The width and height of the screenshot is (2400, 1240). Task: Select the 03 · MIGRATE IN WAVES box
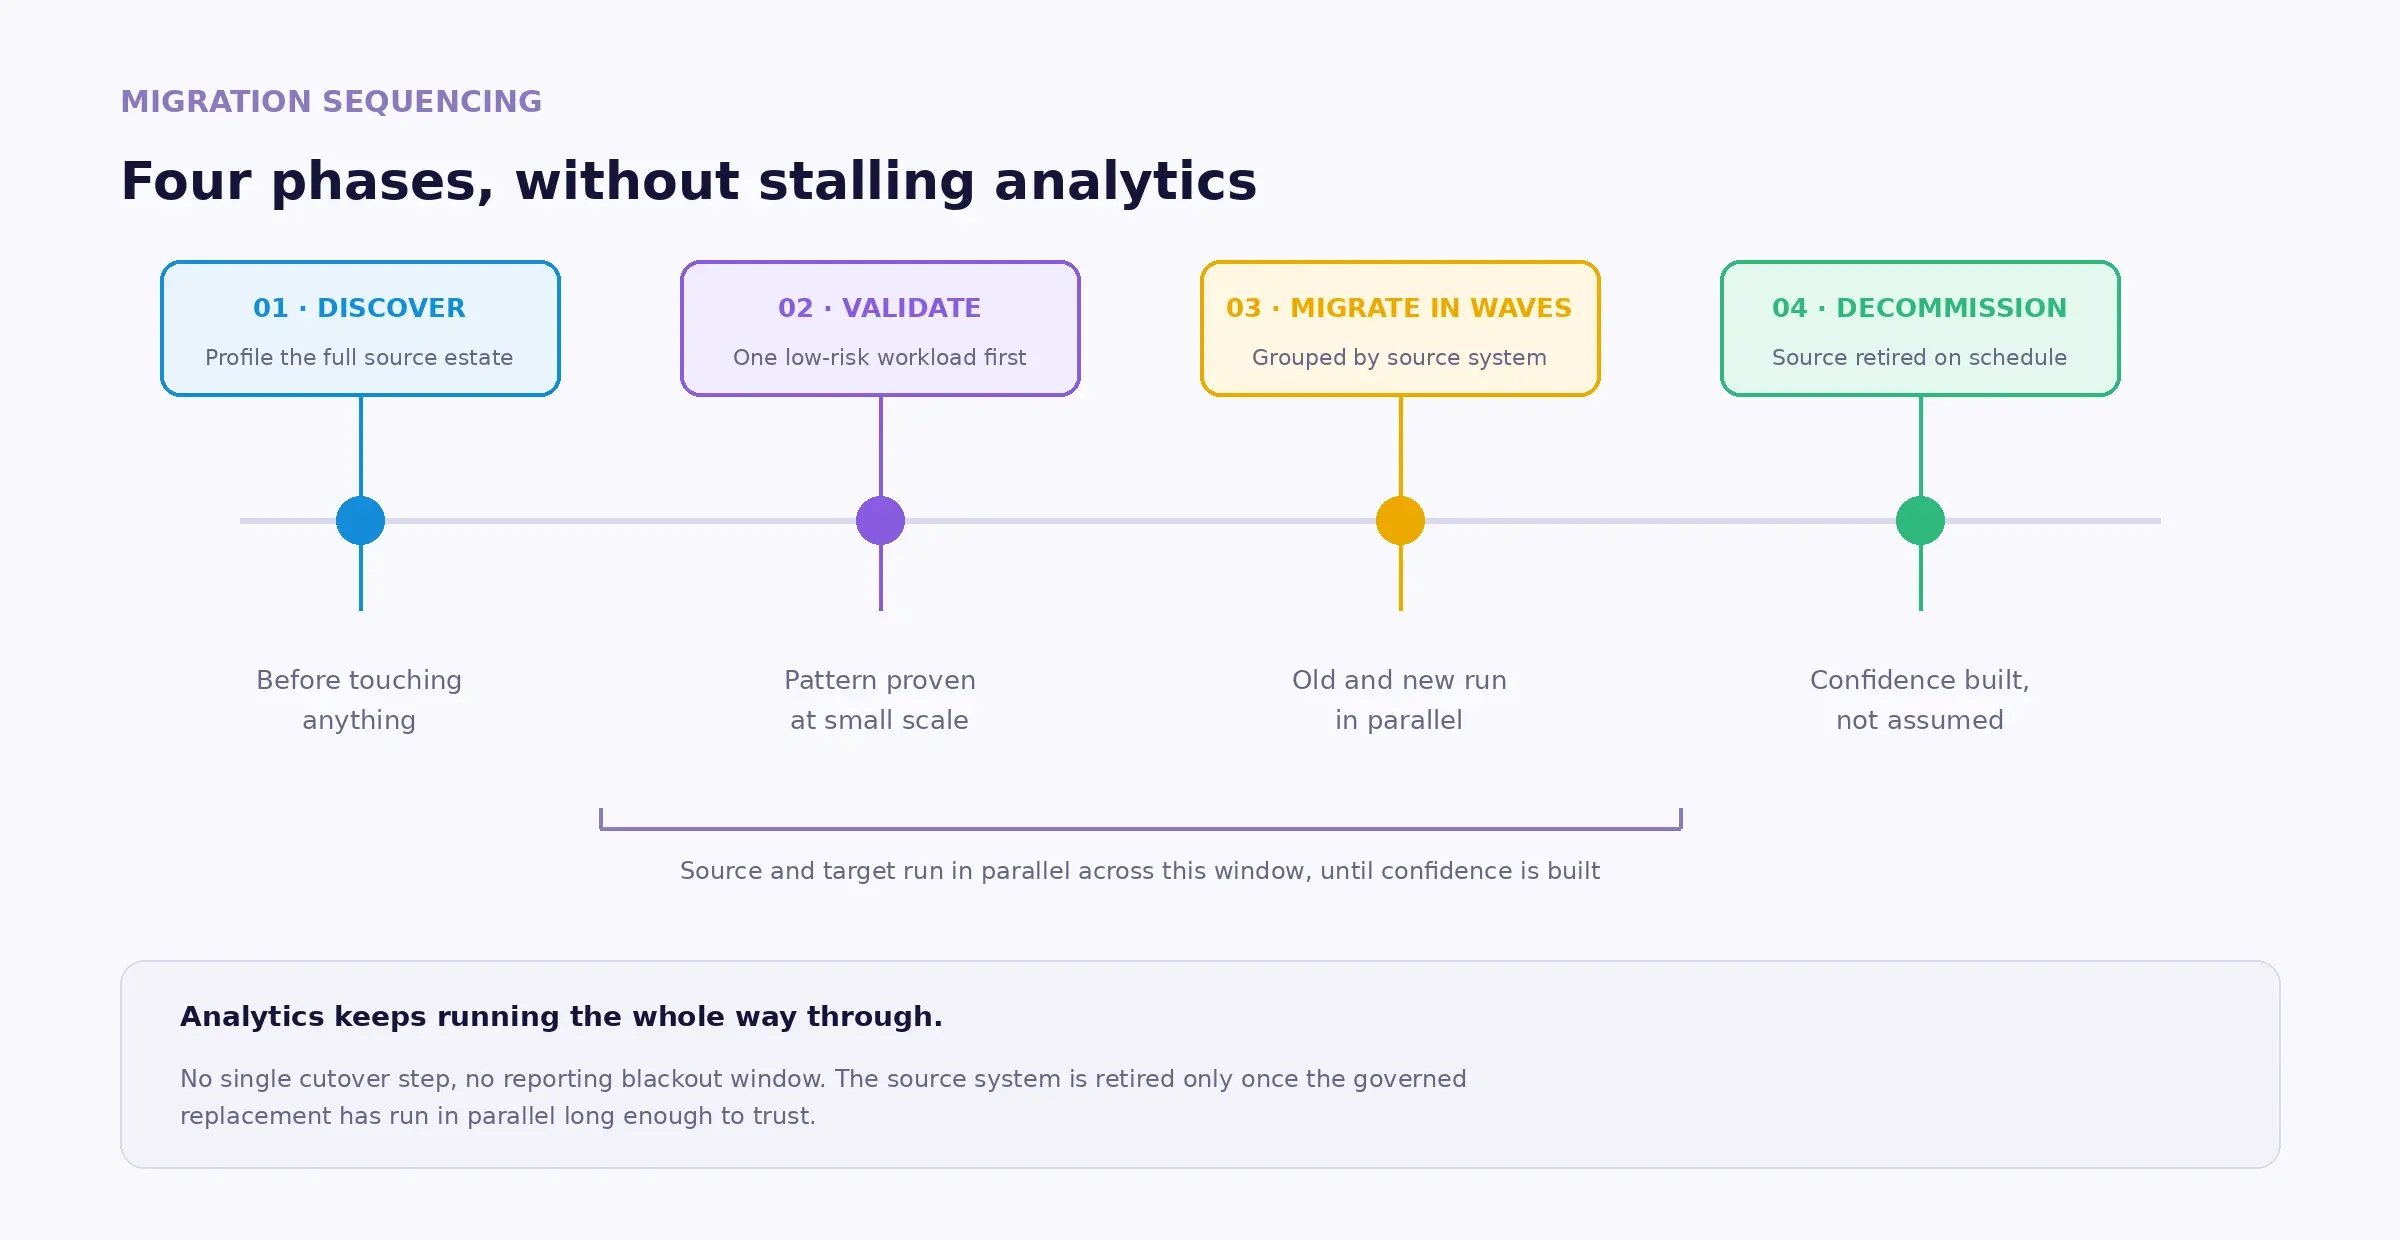(1400, 329)
